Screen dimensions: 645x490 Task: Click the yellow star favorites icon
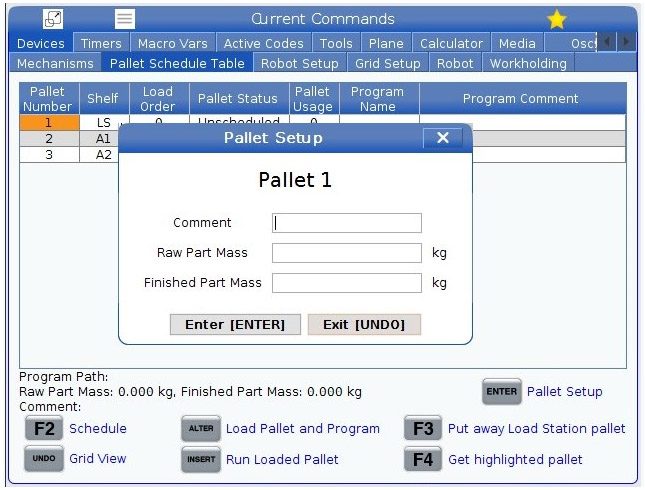(557, 19)
